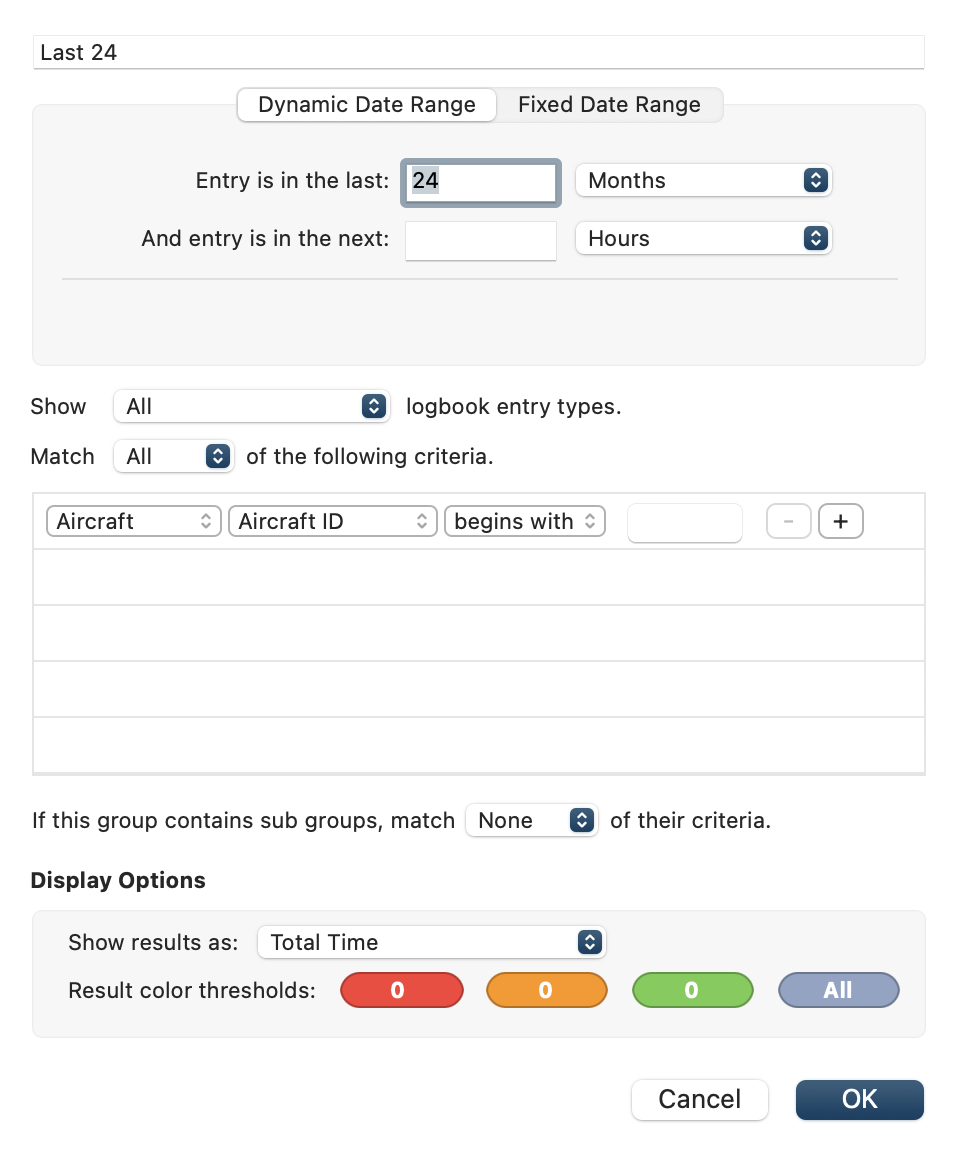Open the Match All criteria dropdown
The width and height of the screenshot is (960, 1156).
tap(174, 456)
